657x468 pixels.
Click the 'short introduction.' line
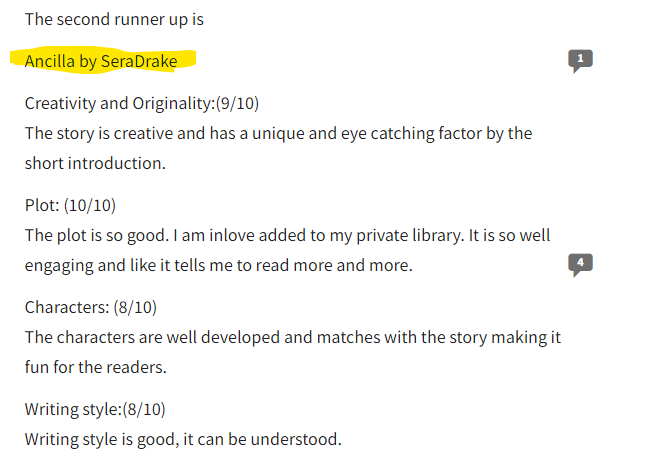[x=95, y=163]
